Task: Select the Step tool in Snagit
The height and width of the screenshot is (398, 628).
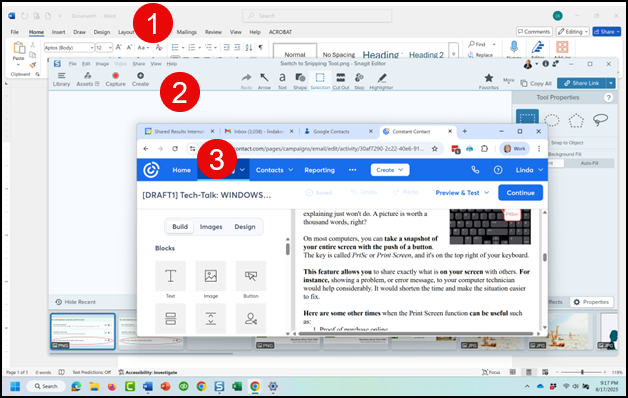Action: tap(359, 81)
